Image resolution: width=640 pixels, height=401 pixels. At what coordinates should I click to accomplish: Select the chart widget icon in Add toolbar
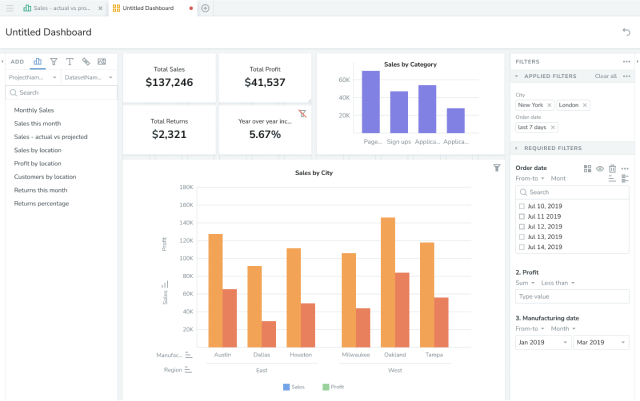click(38, 61)
